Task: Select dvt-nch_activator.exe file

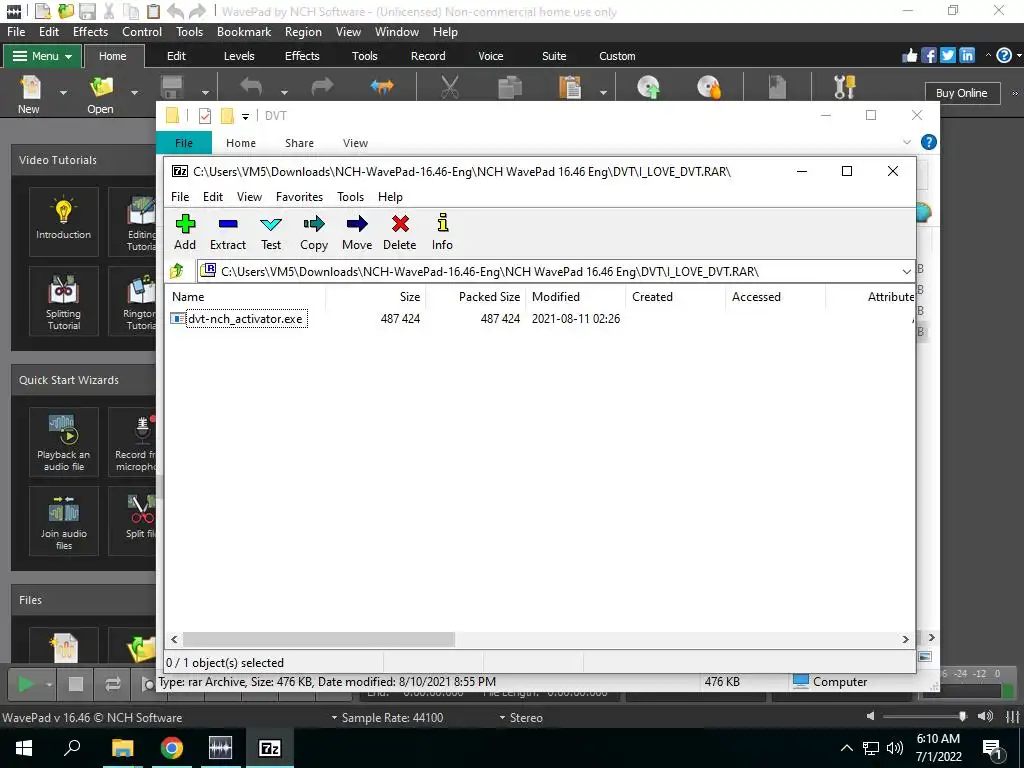Action: (x=246, y=319)
